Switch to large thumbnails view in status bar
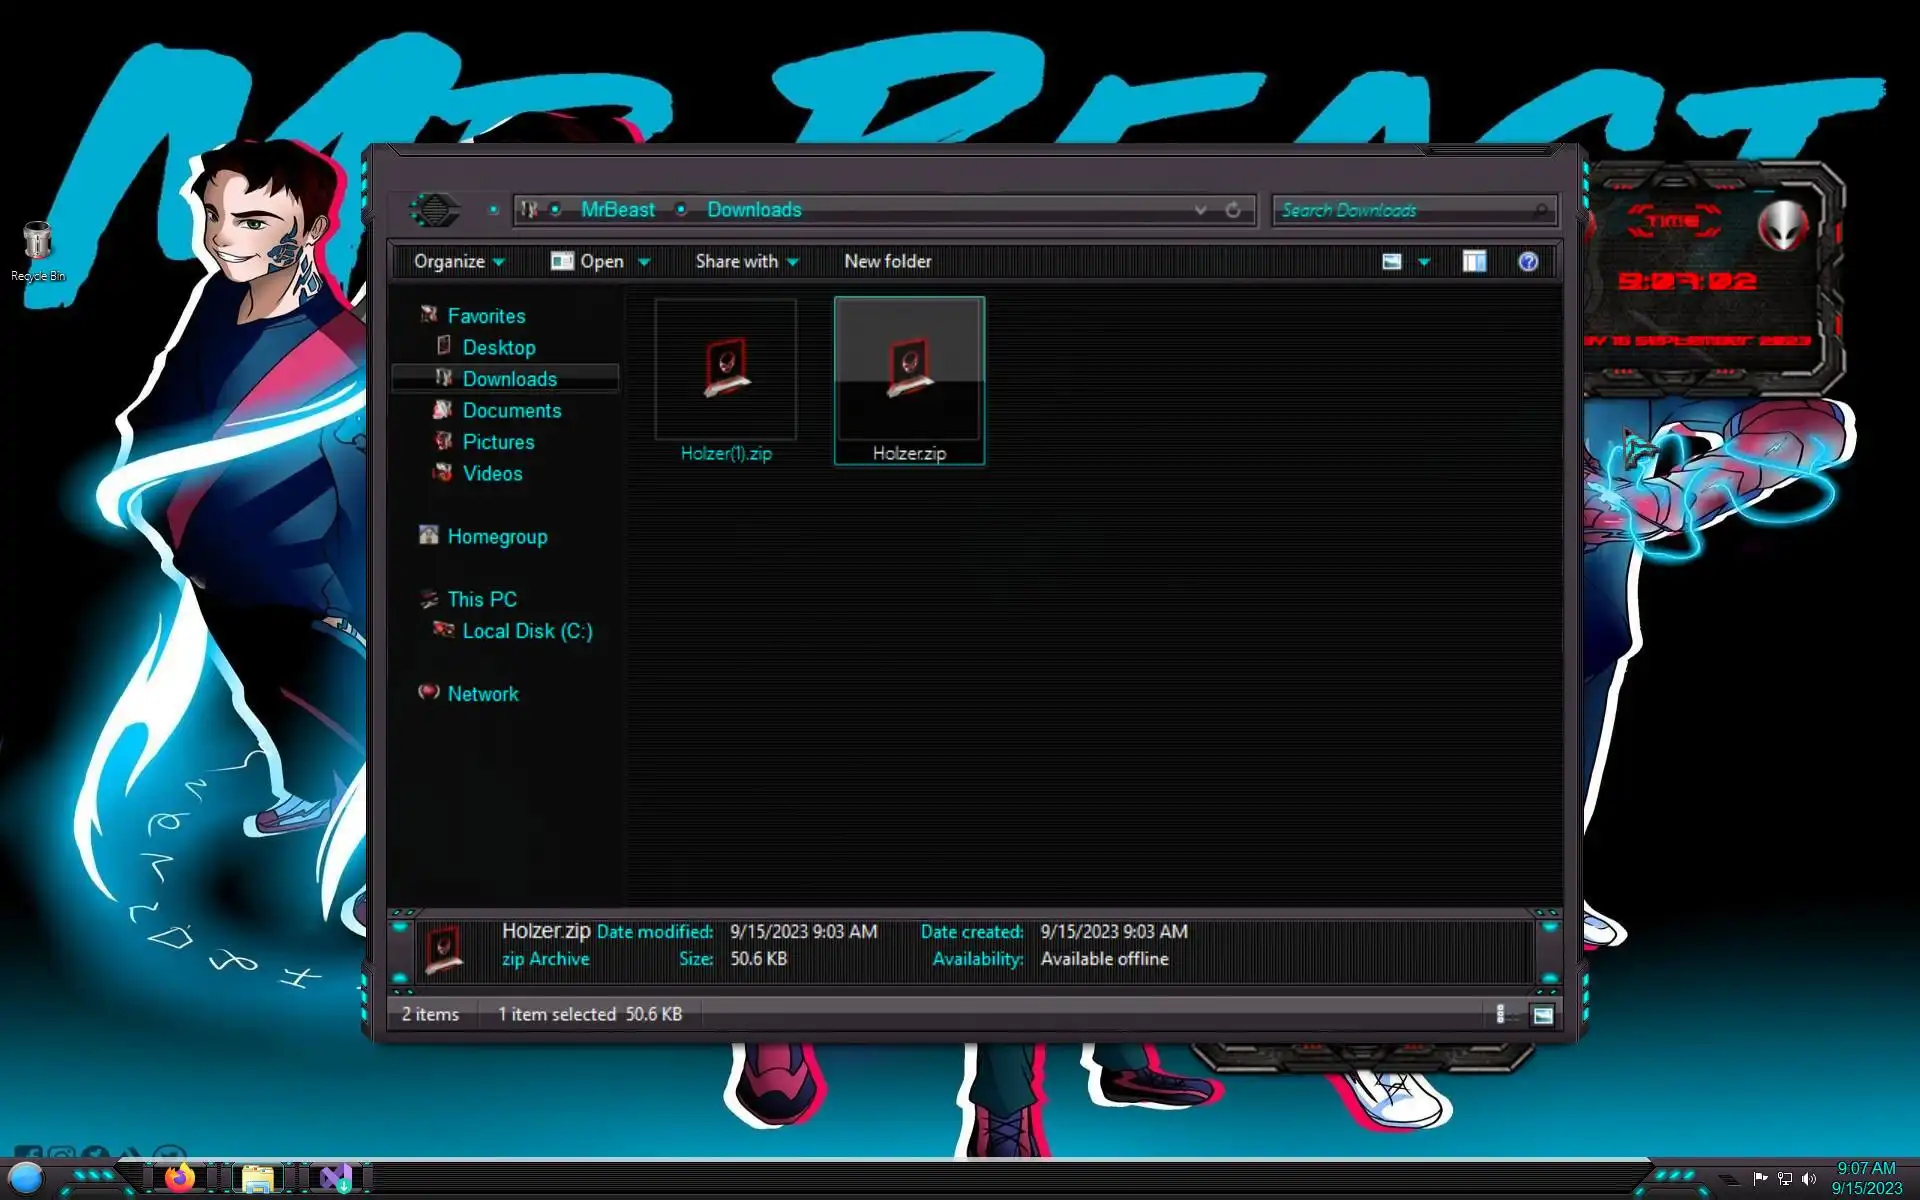 coord(1543,1015)
